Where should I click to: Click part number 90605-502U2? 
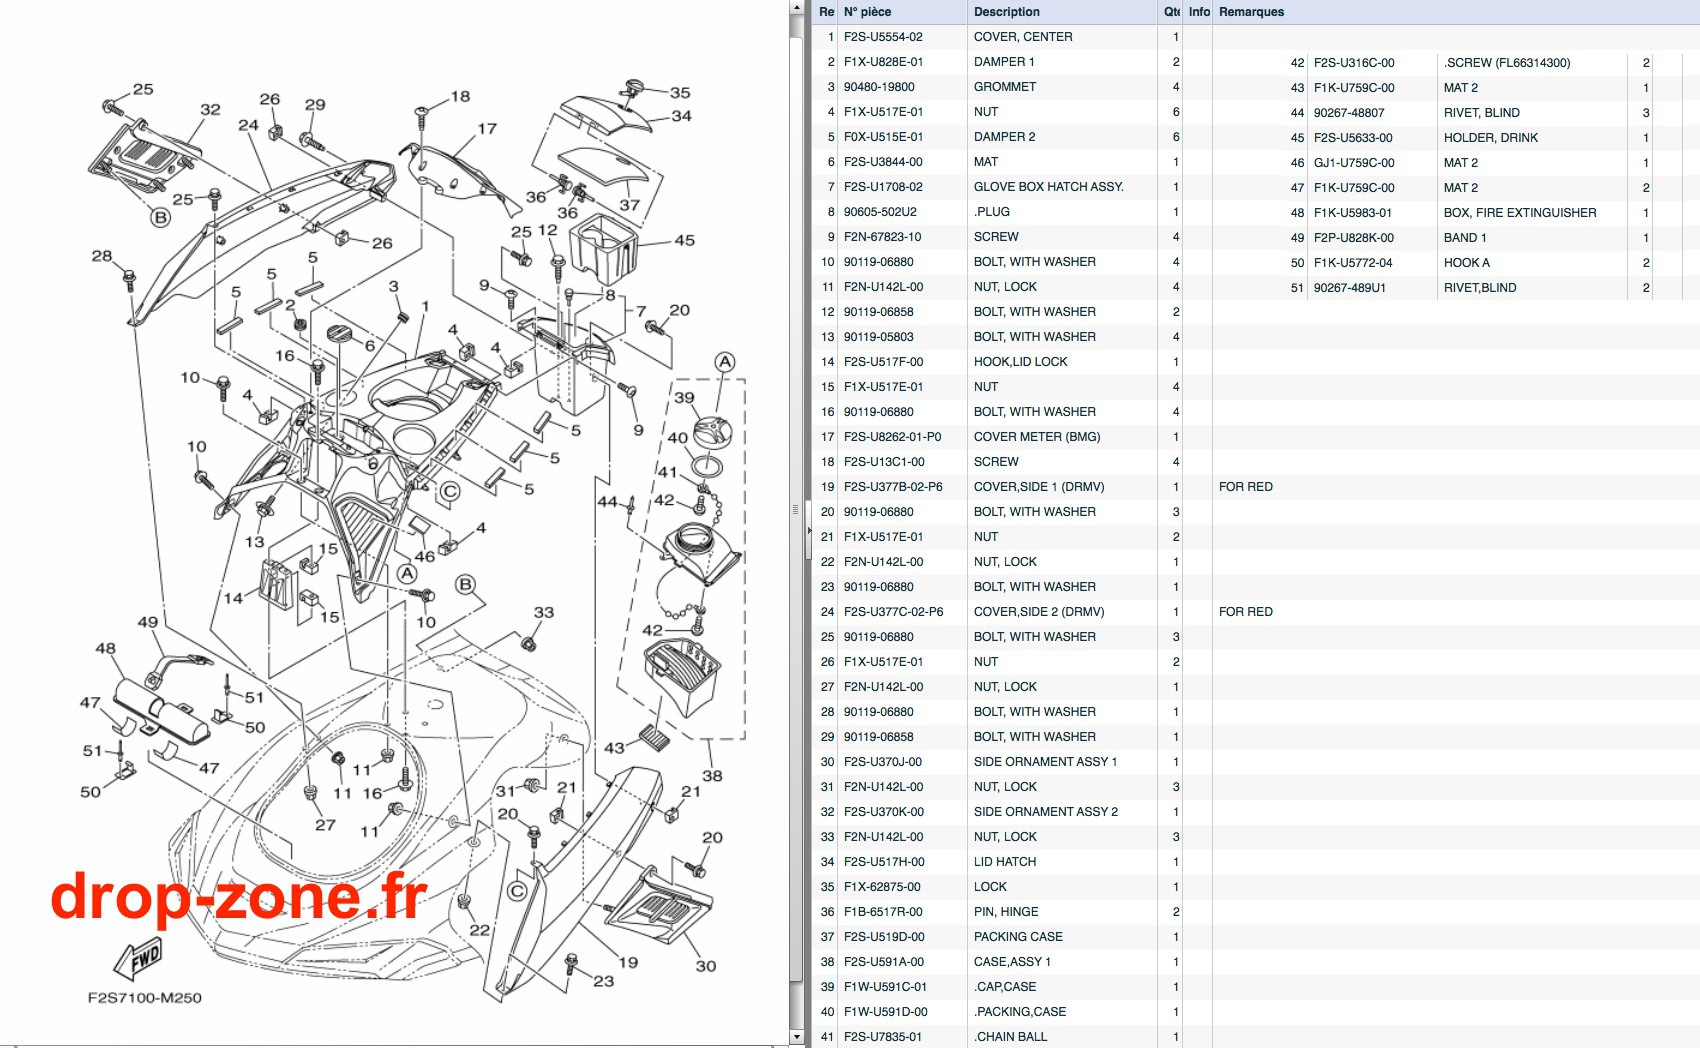880,212
